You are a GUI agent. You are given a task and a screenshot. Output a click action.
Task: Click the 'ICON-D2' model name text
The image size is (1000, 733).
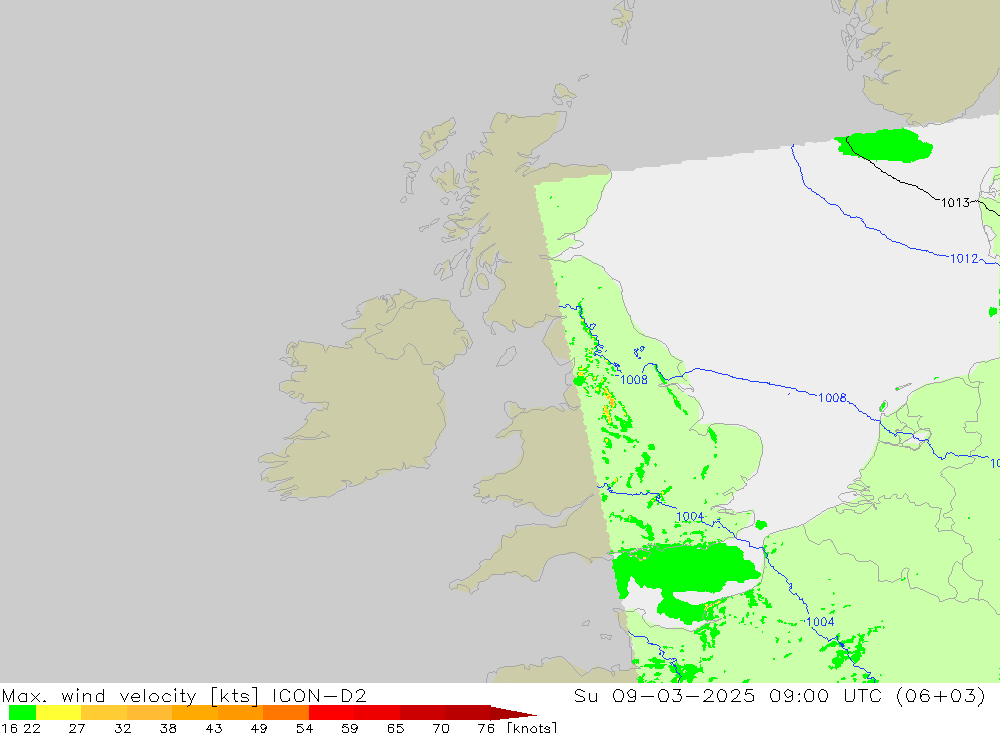click(319, 695)
